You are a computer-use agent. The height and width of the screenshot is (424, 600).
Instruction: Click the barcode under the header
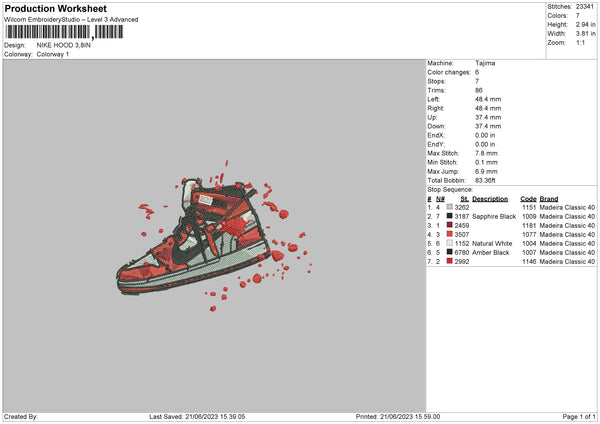coord(64,32)
